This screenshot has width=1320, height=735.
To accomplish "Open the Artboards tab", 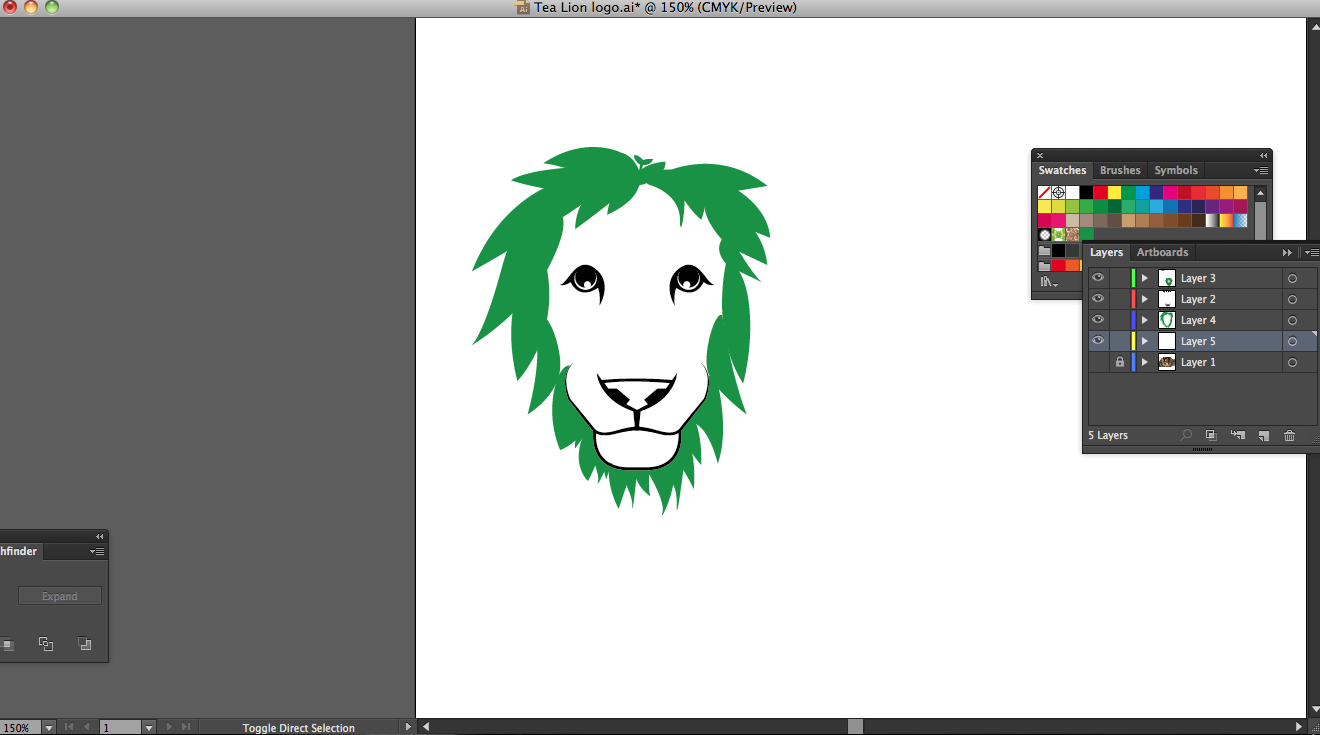I will [1162, 253].
